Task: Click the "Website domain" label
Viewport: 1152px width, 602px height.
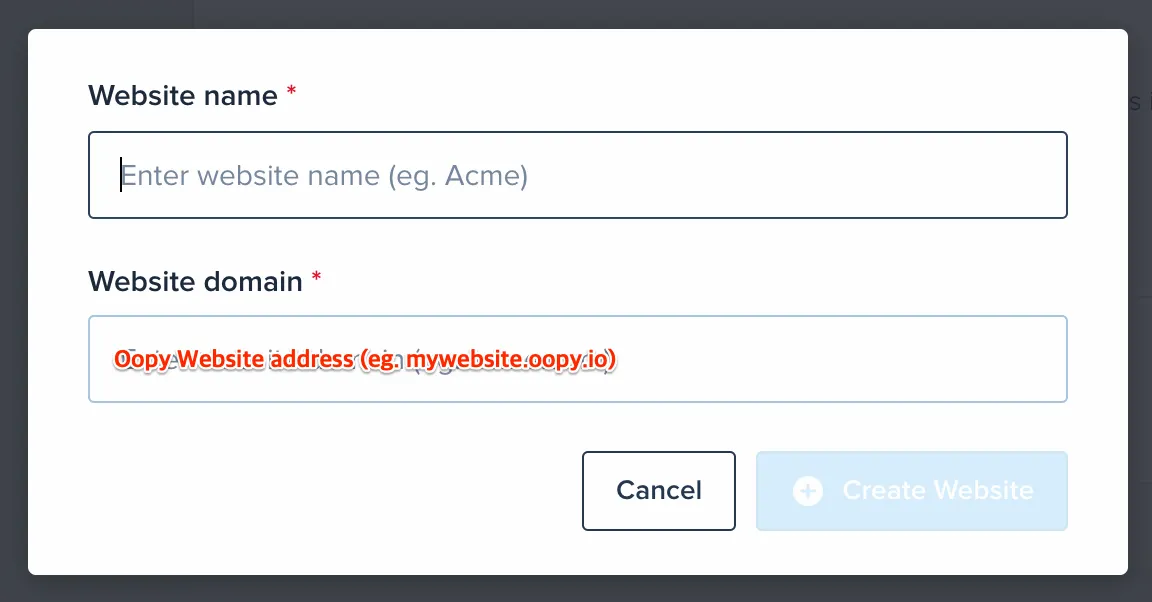Action: click(x=195, y=281)
